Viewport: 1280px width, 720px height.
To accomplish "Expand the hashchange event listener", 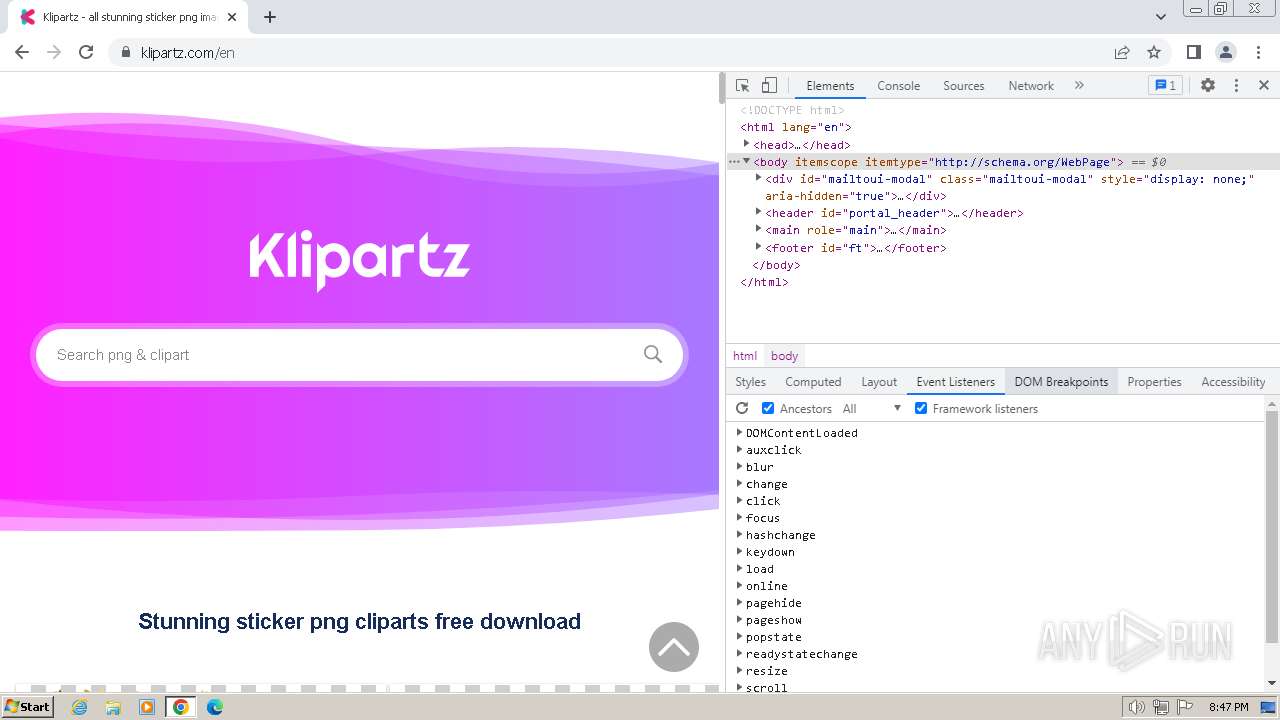I will 739,535.
